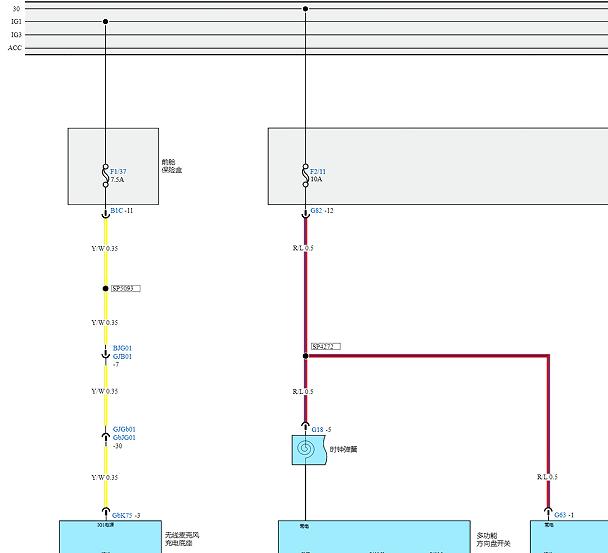Click the SP5093 splice dot

click(105, 289)
